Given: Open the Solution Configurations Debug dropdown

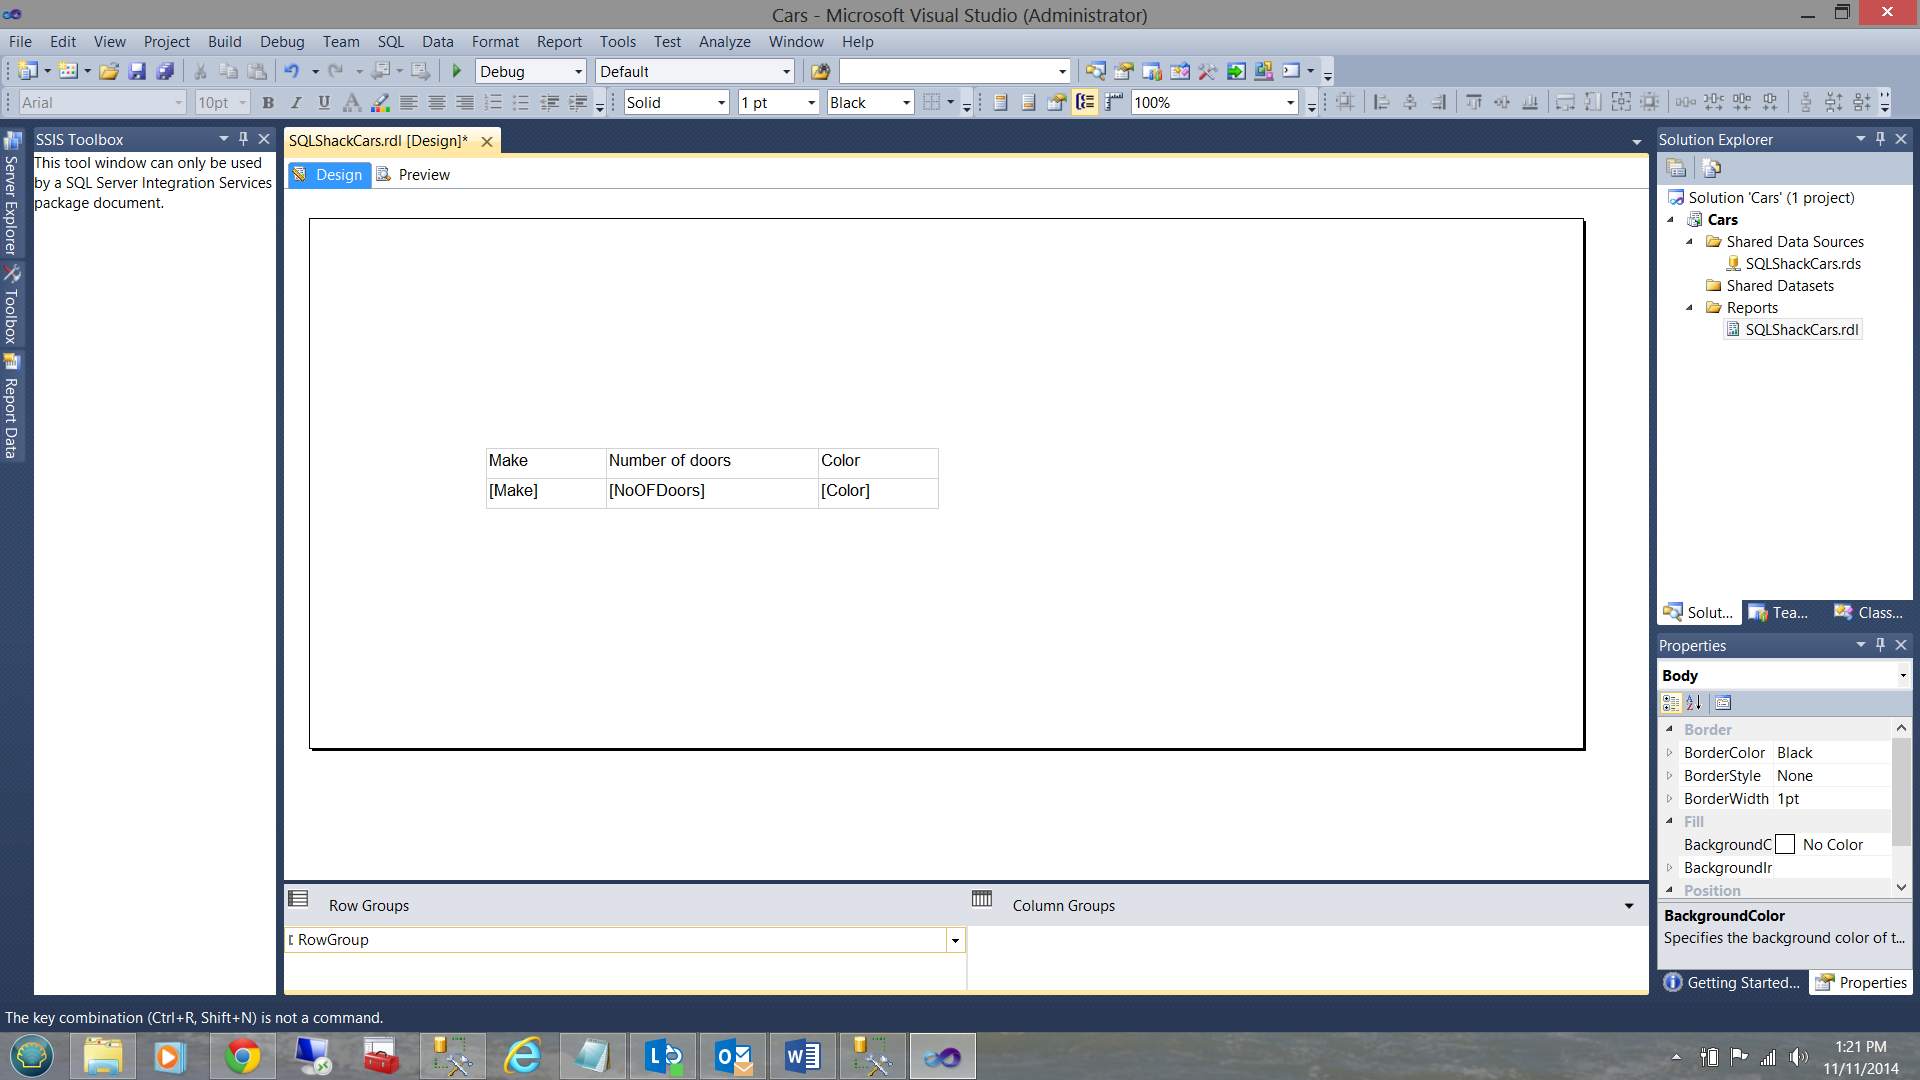Looking at the screenshot, I should pos(578,71).
